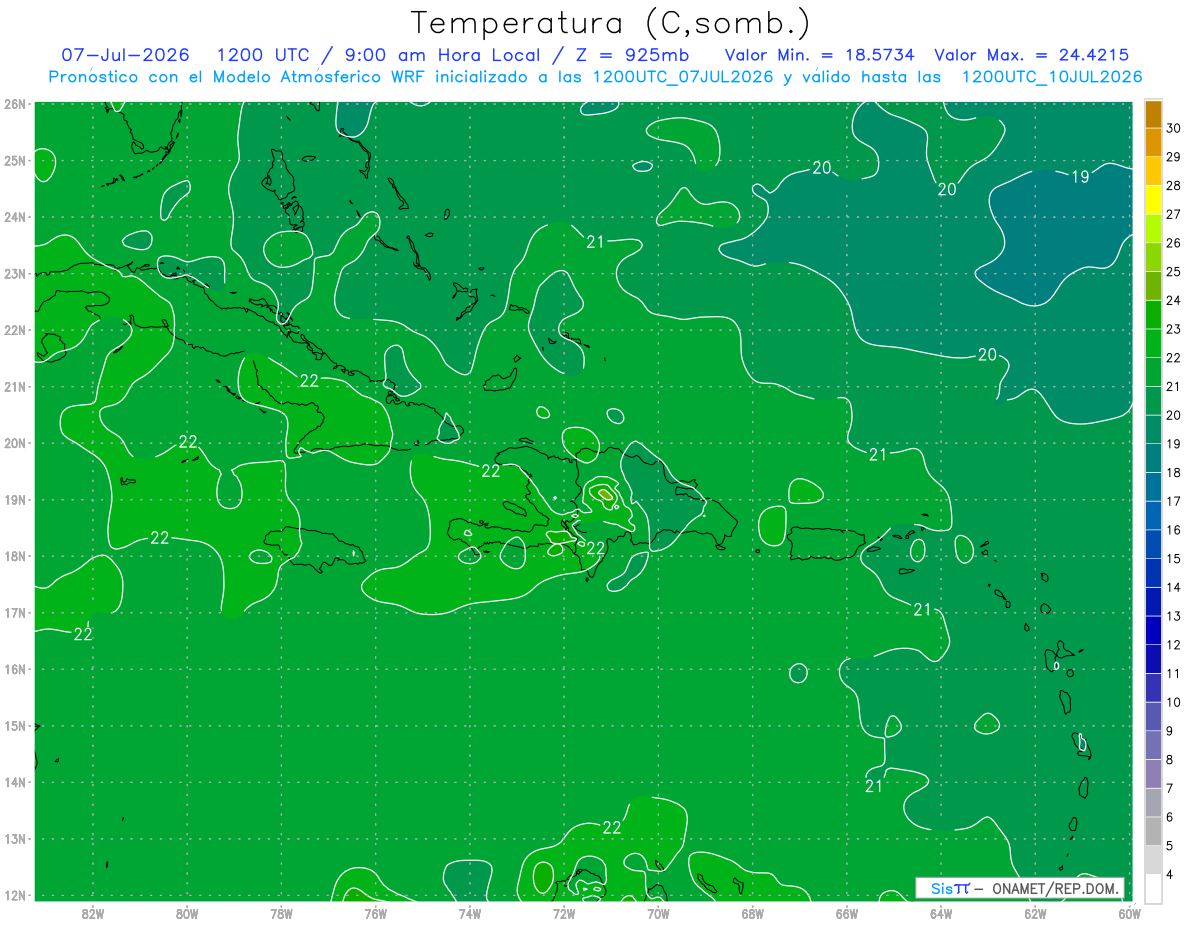Click the "20N" latitude axis label
Screen dimensions: 1200x927
[x=14, y=443]
